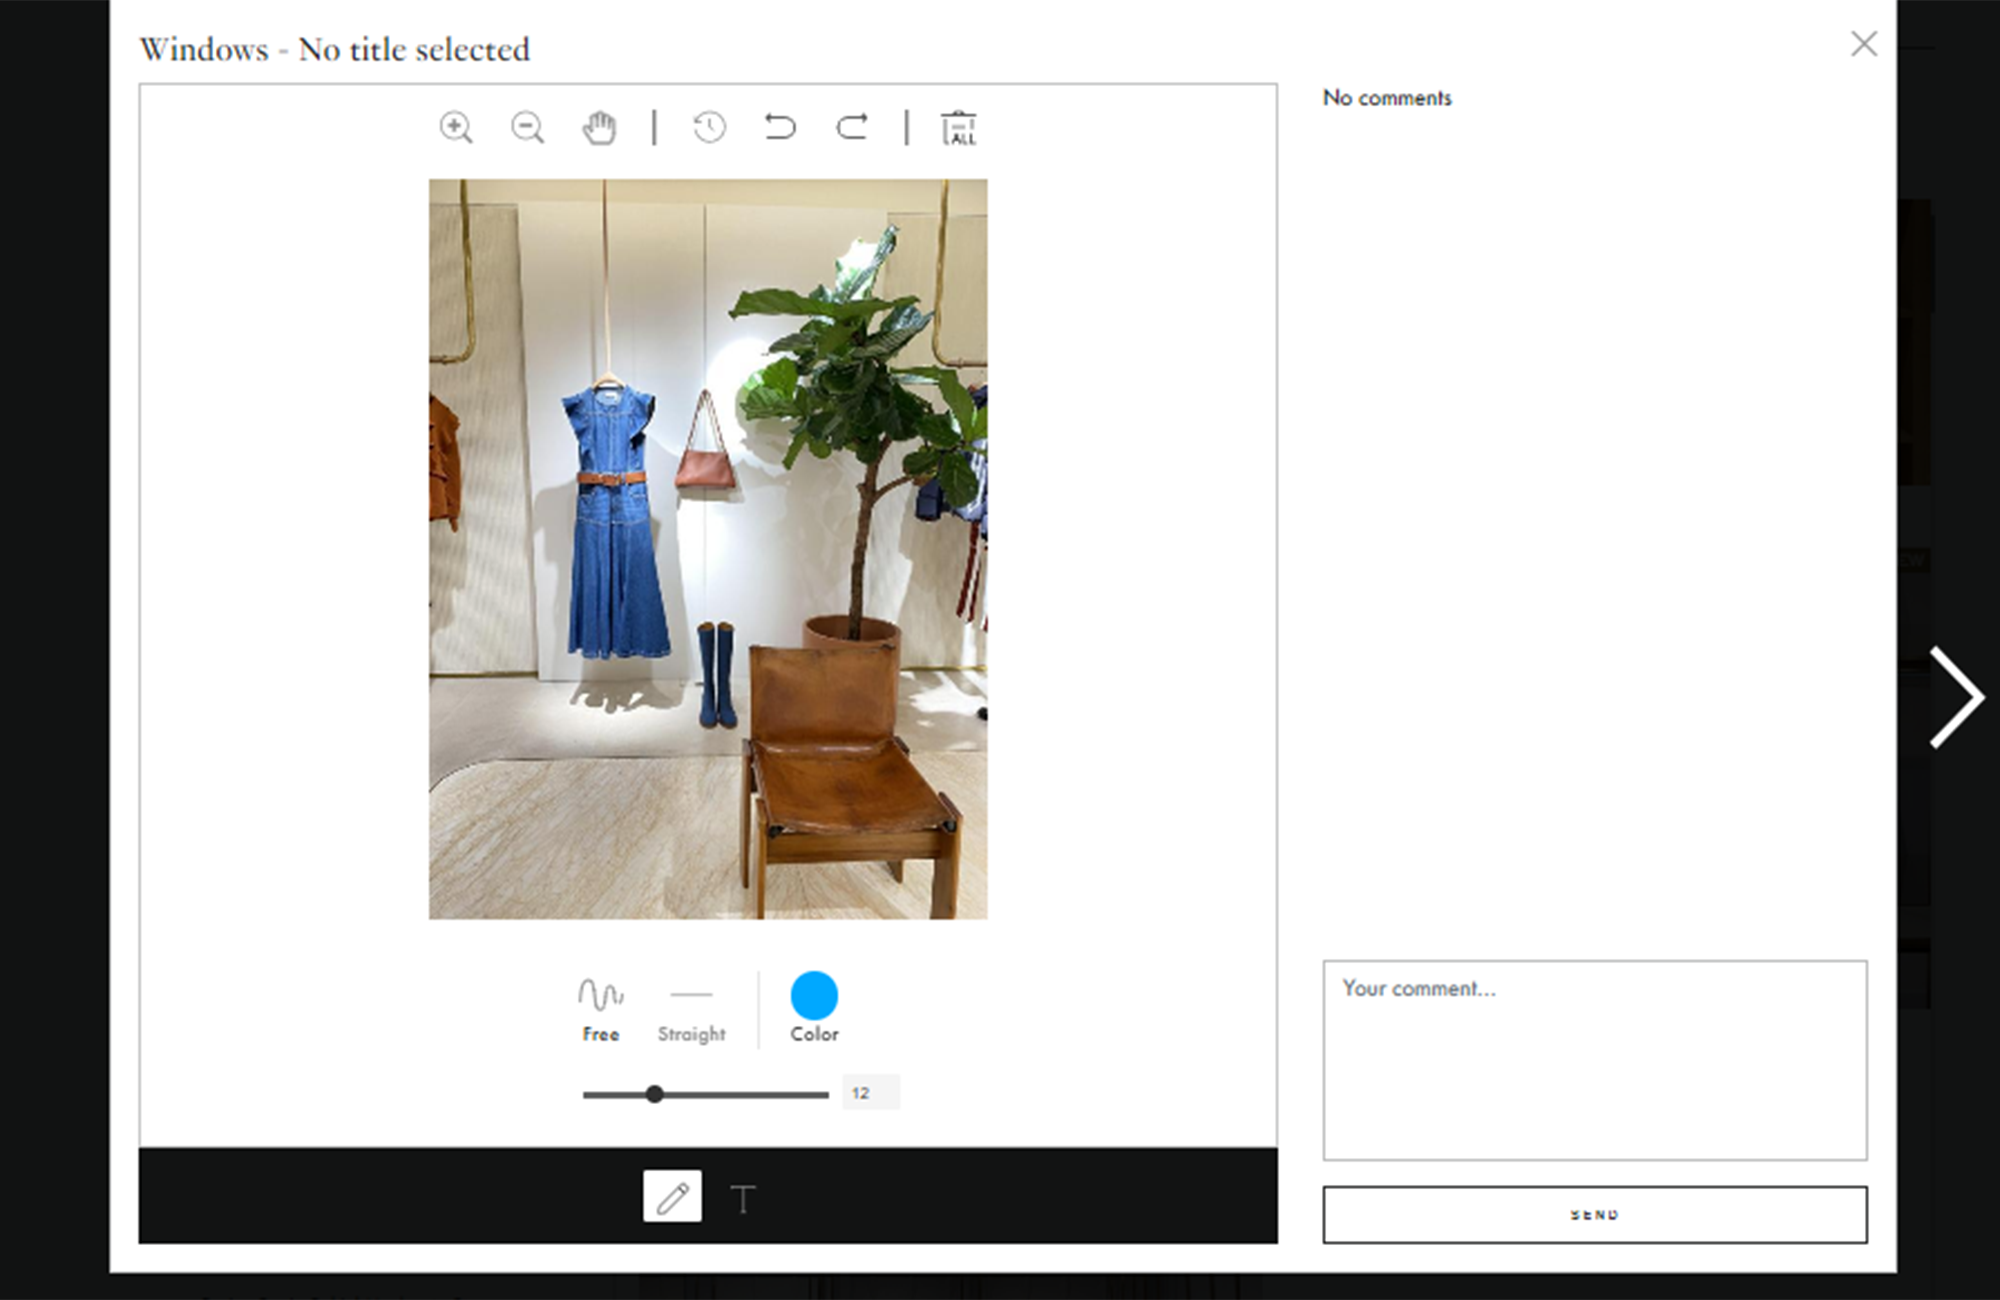Clear all annotations with the trash ALL icon

point(959,127)
